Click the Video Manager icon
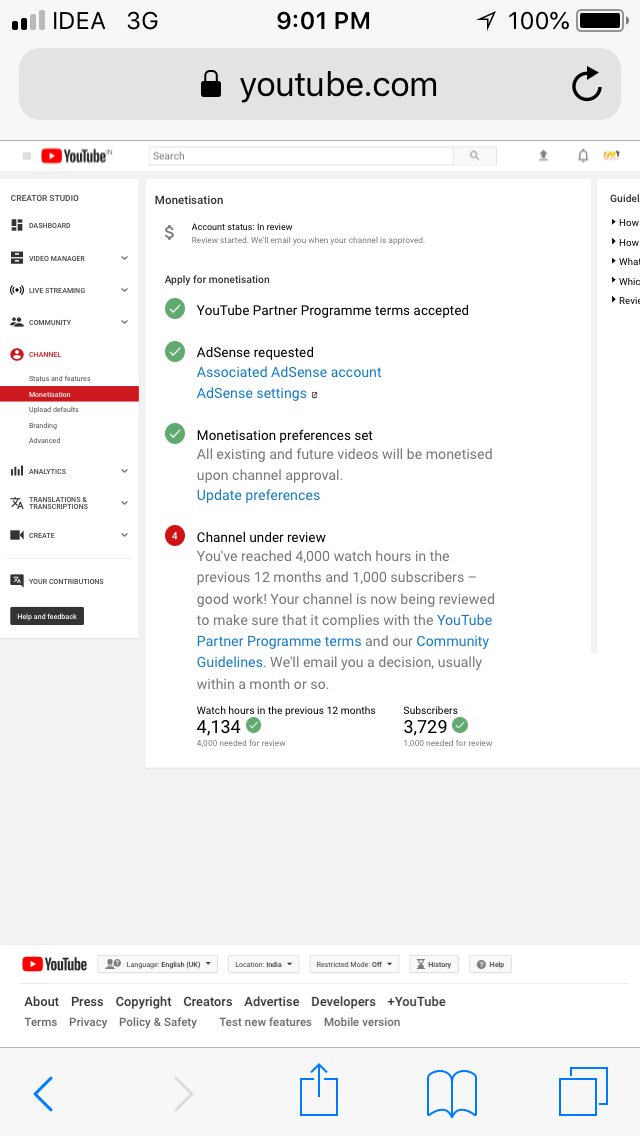Screen dimensions: 640x1136 (17, 258)
